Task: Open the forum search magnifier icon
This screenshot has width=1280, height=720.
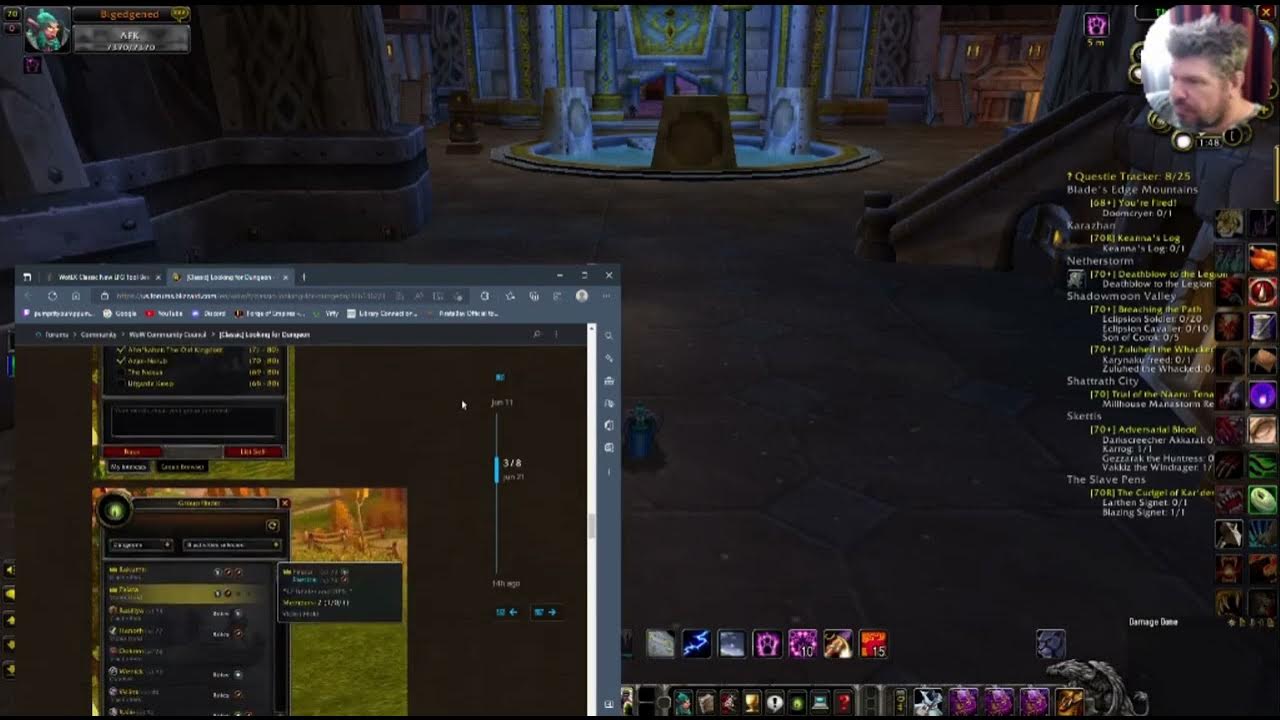Action: click(x=537, y=334)
